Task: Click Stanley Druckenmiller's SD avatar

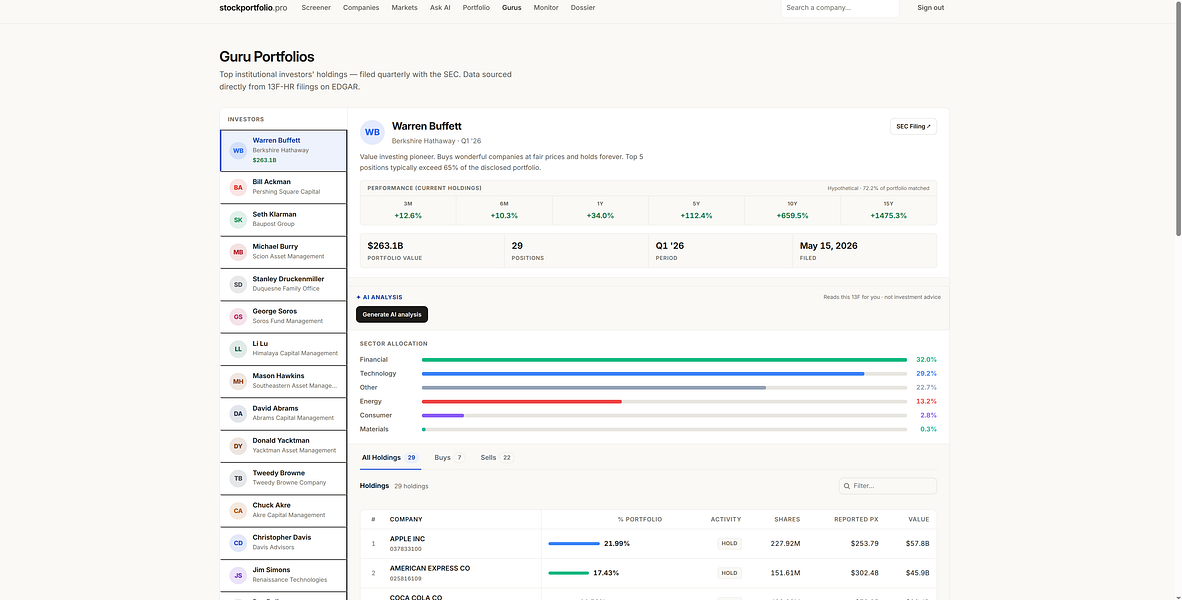Action: (238, 284)
